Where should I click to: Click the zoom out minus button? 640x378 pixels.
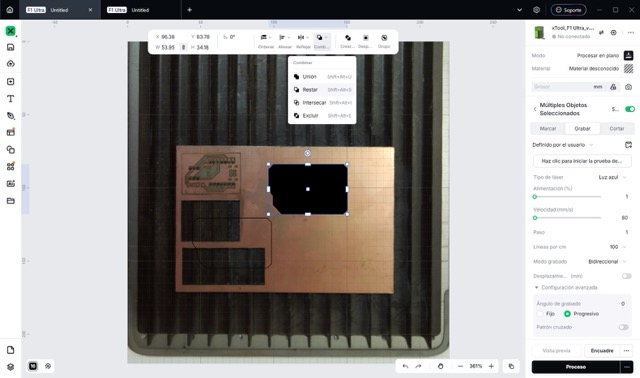tap(460, 366)
